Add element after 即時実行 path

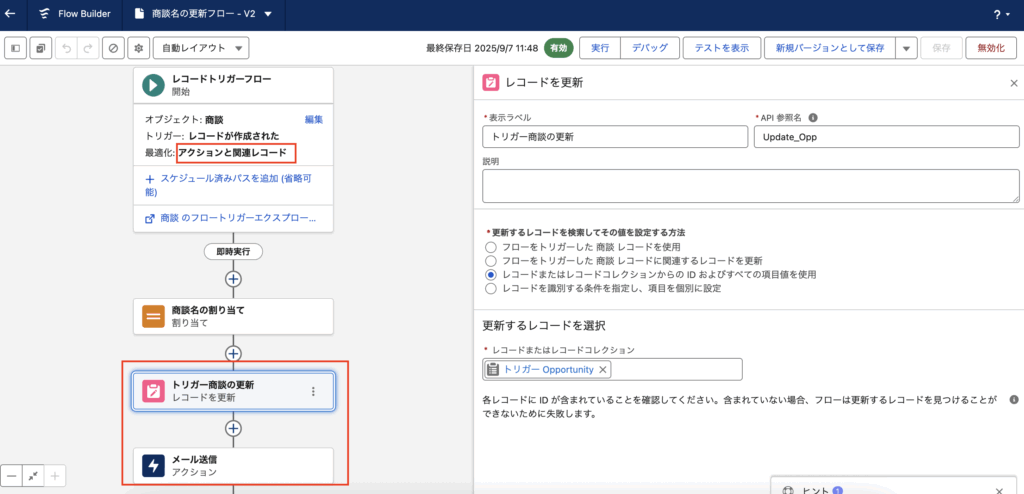pos(233,279)
